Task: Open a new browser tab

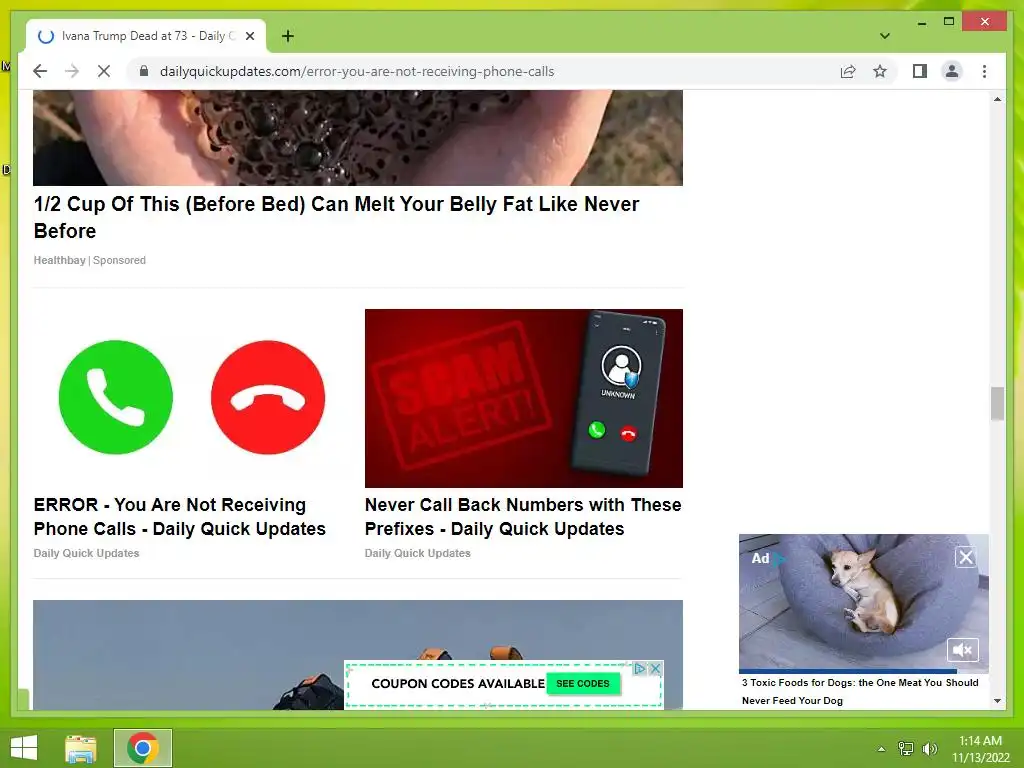Action: 288,36
